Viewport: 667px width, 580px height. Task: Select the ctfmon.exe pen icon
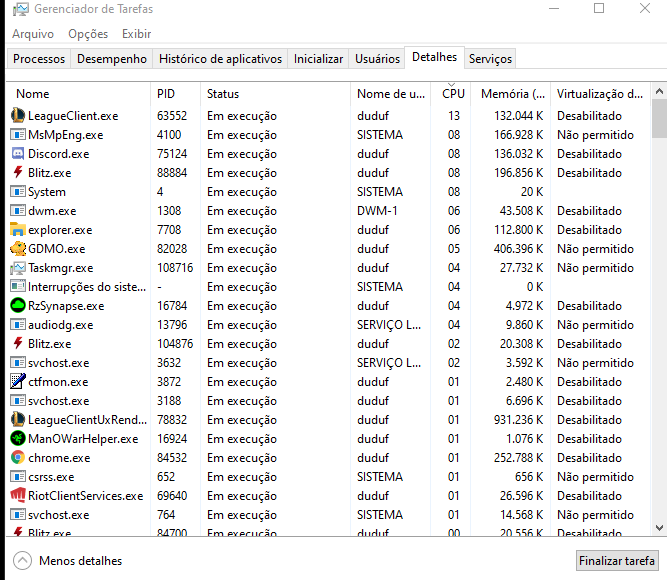tap(17, 382)
